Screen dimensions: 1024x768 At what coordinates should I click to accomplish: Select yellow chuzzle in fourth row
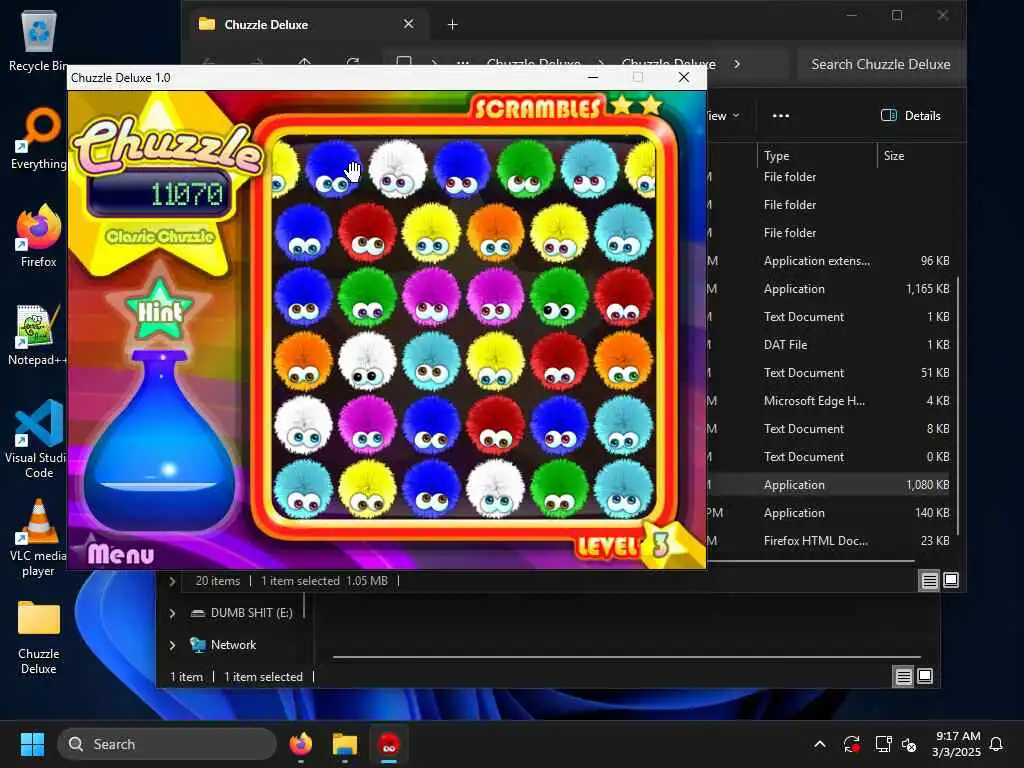click(496, 361)
